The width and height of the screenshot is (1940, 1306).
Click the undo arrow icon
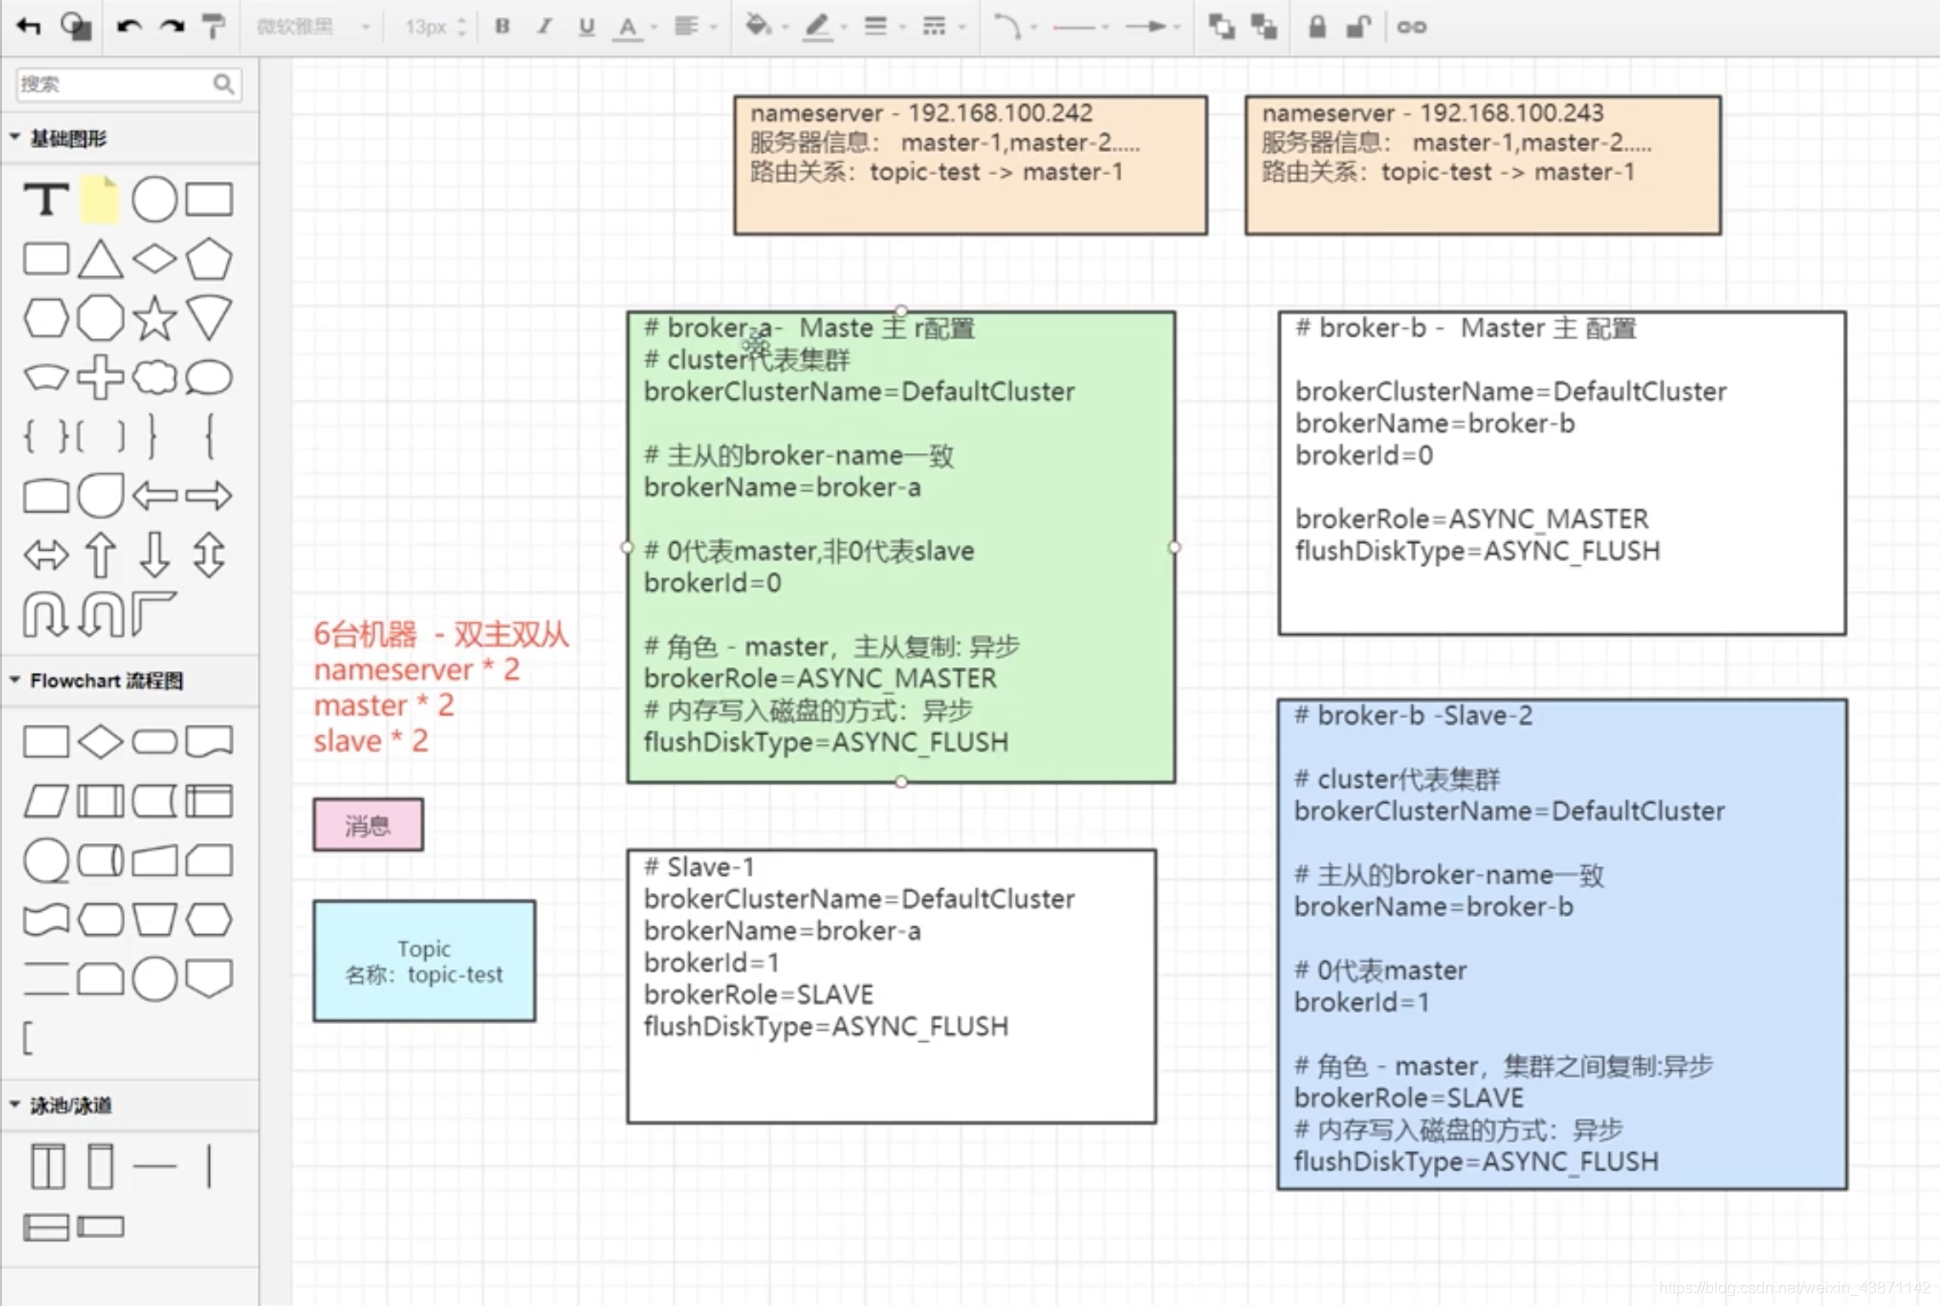click(x=128, y=27)
